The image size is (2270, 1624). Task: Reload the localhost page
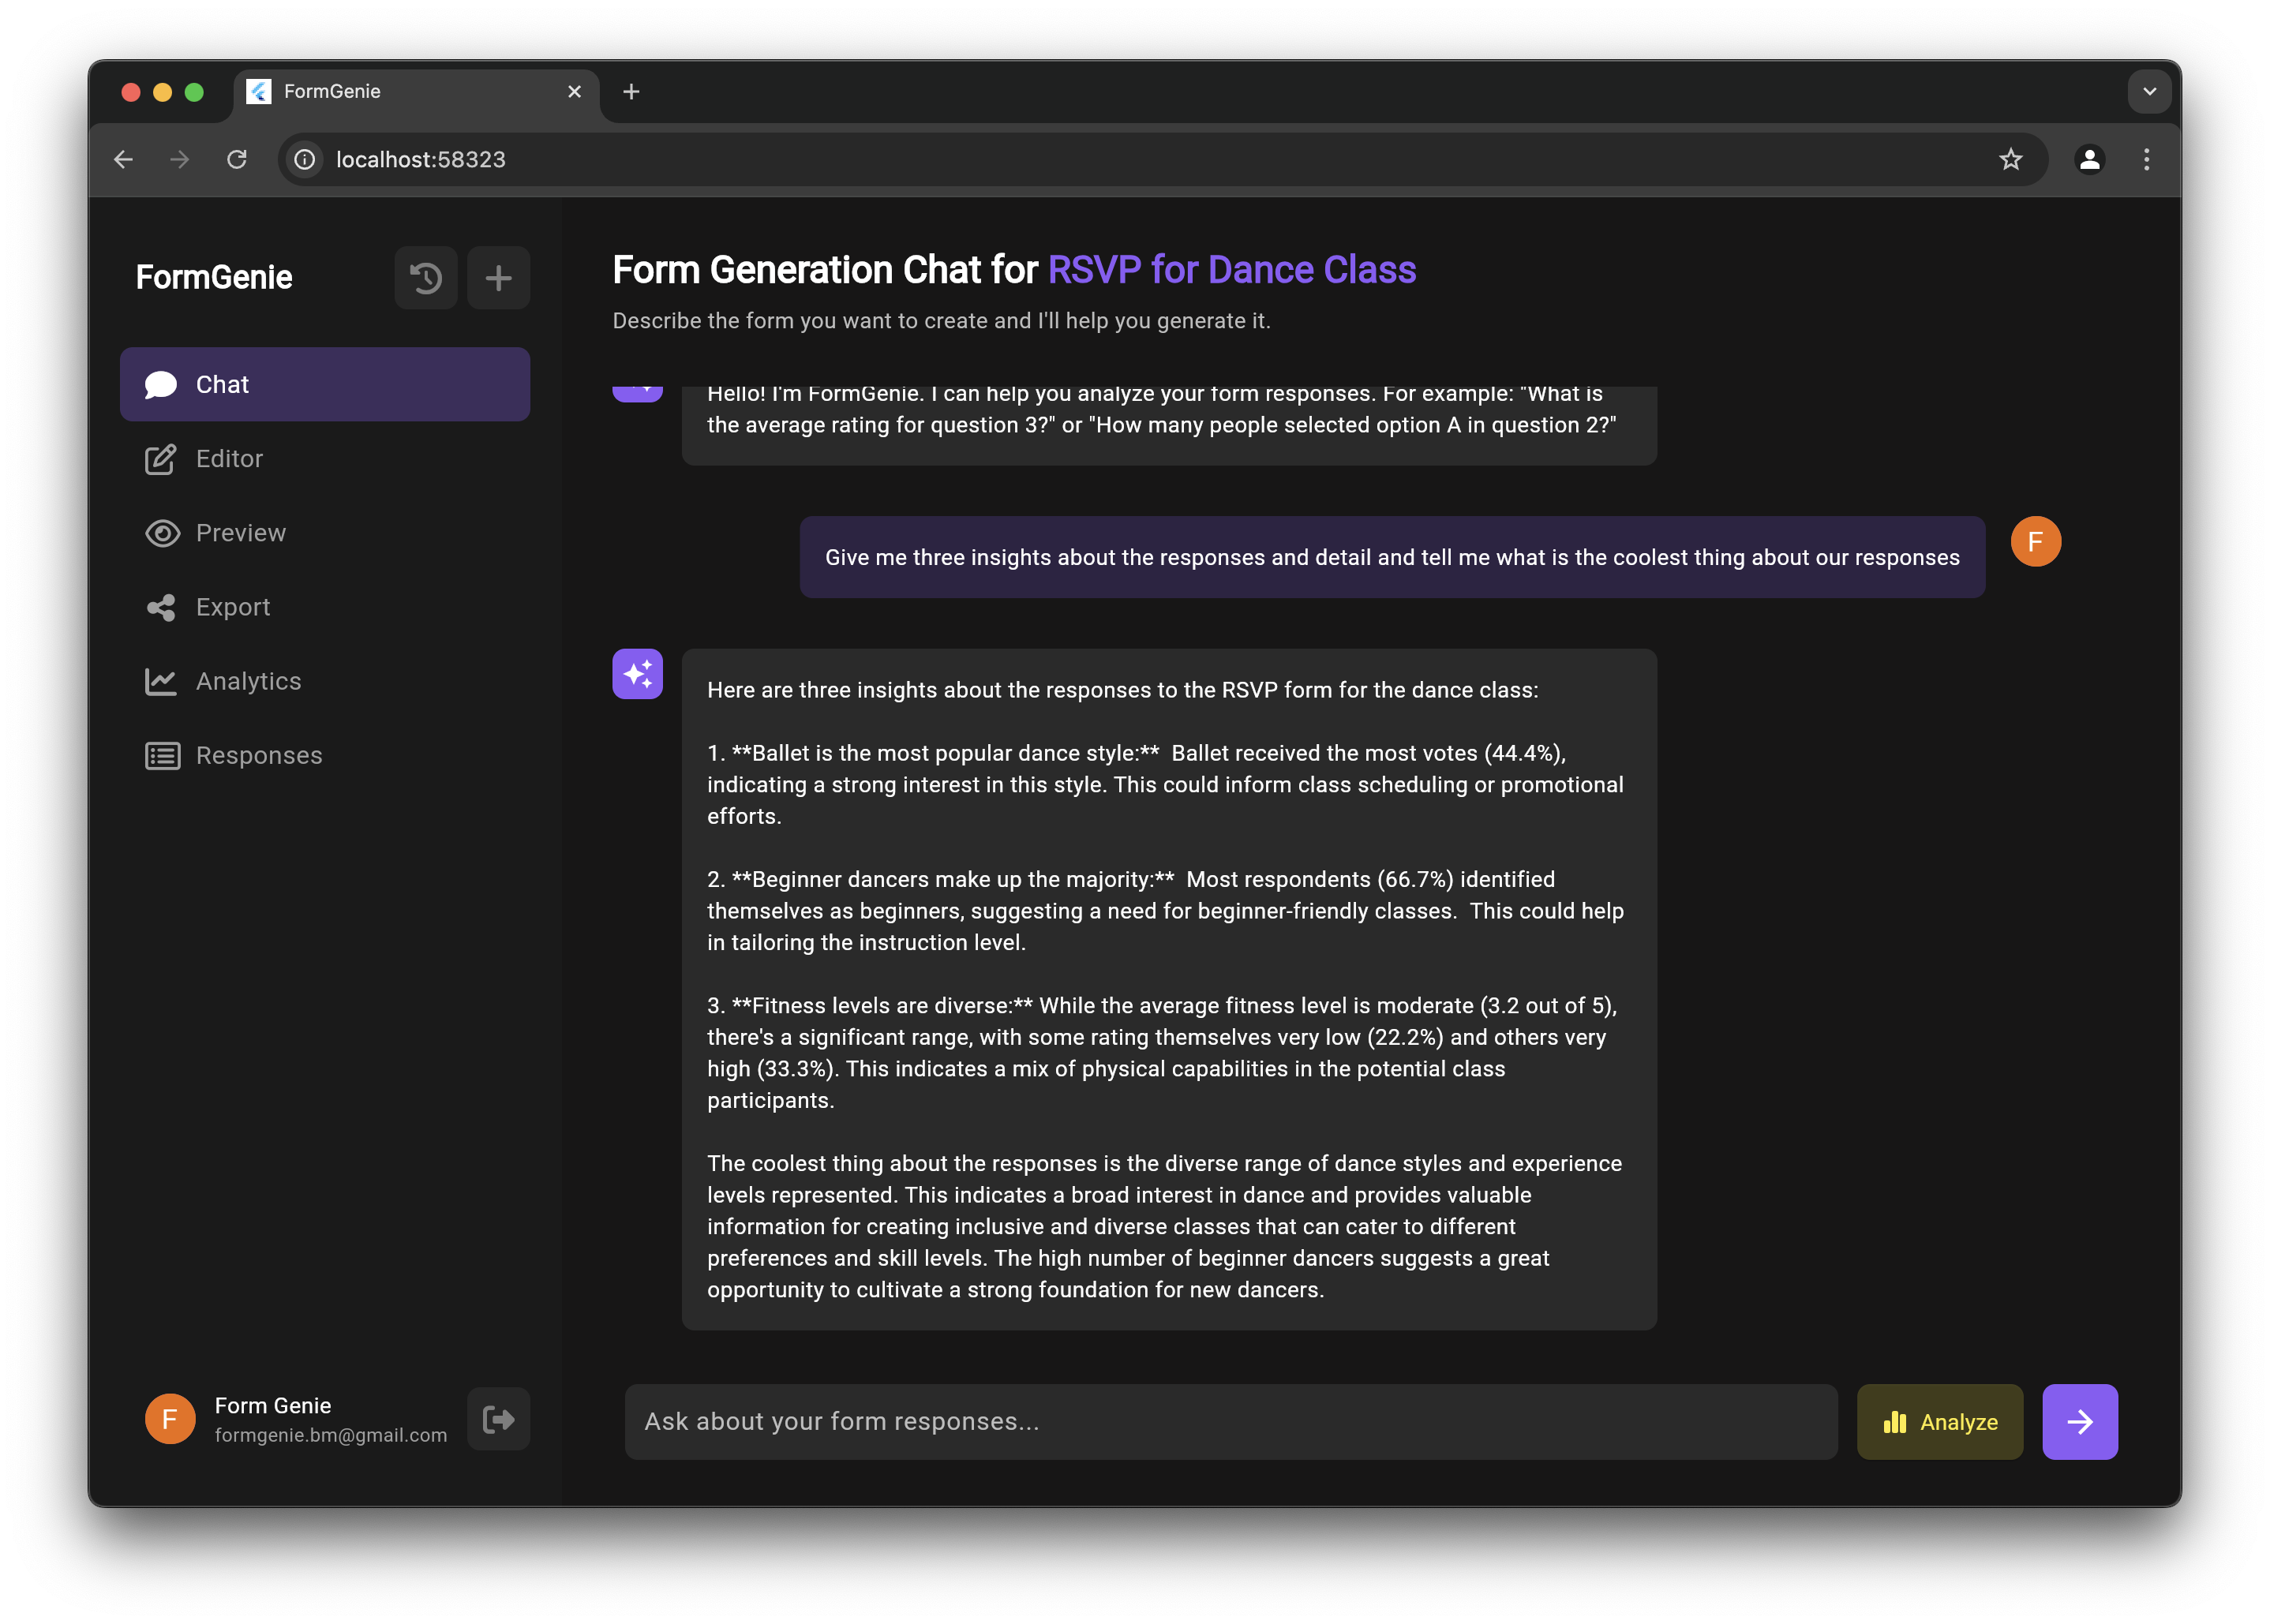[x=237, y=160]
